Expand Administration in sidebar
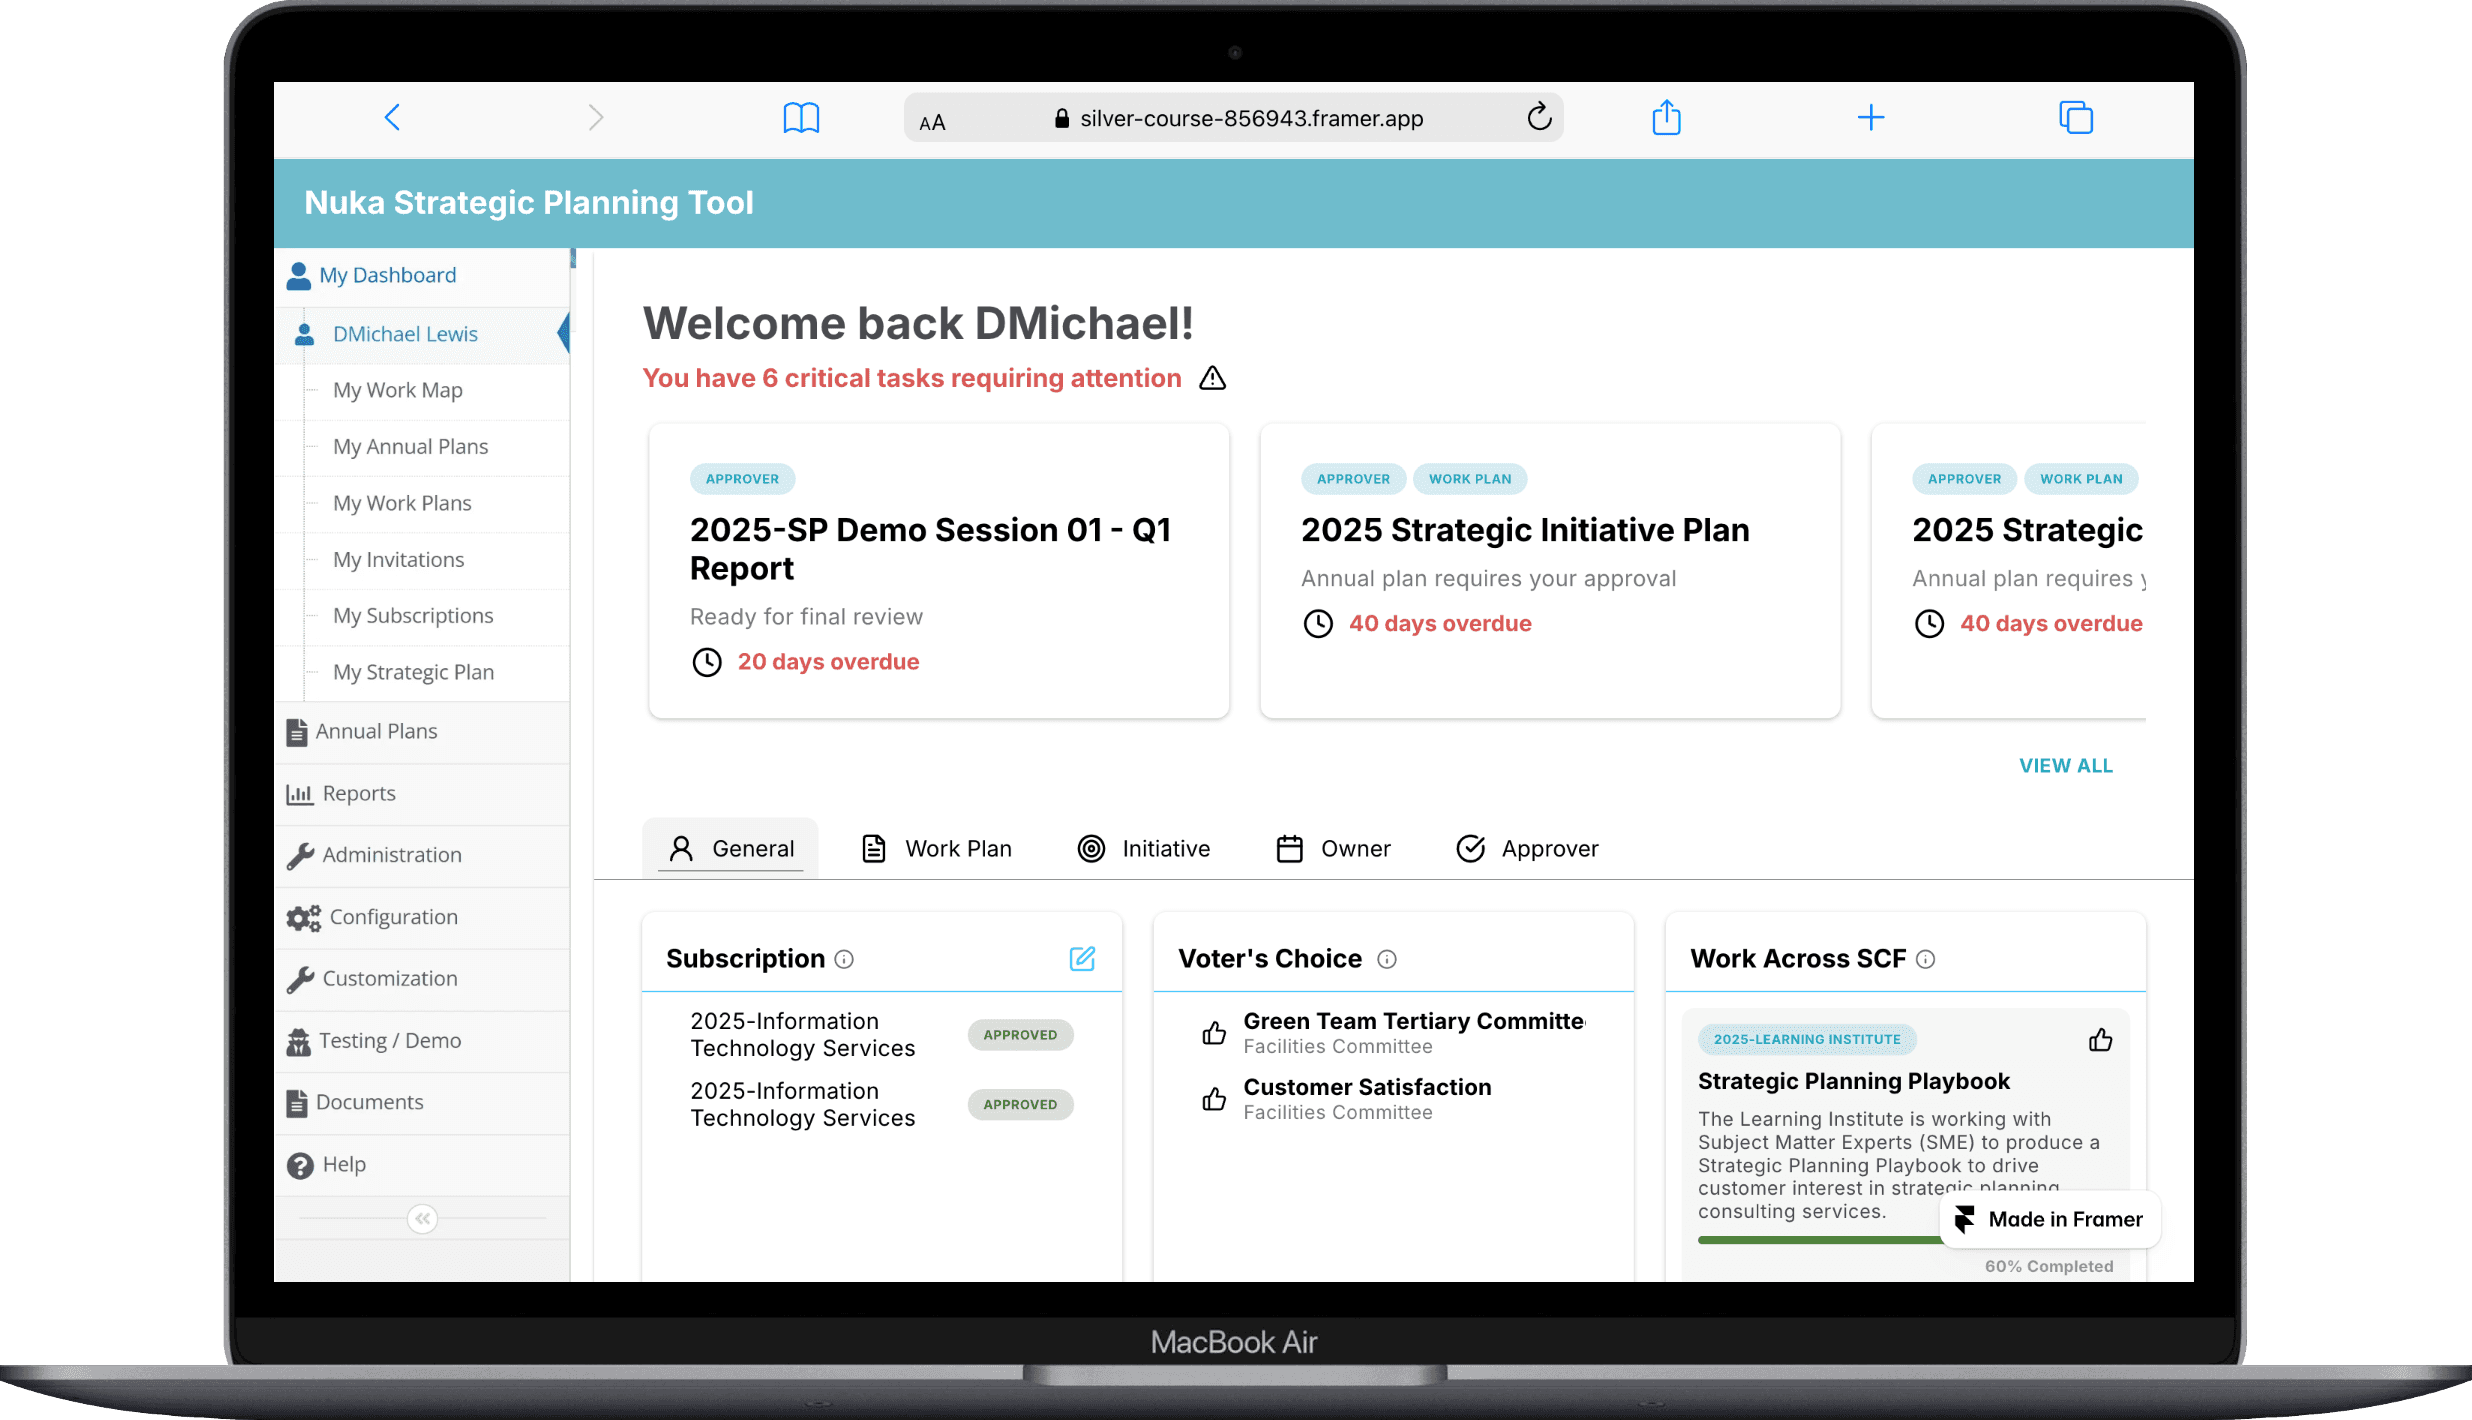 pyautogui.click(x=391, y=855)
